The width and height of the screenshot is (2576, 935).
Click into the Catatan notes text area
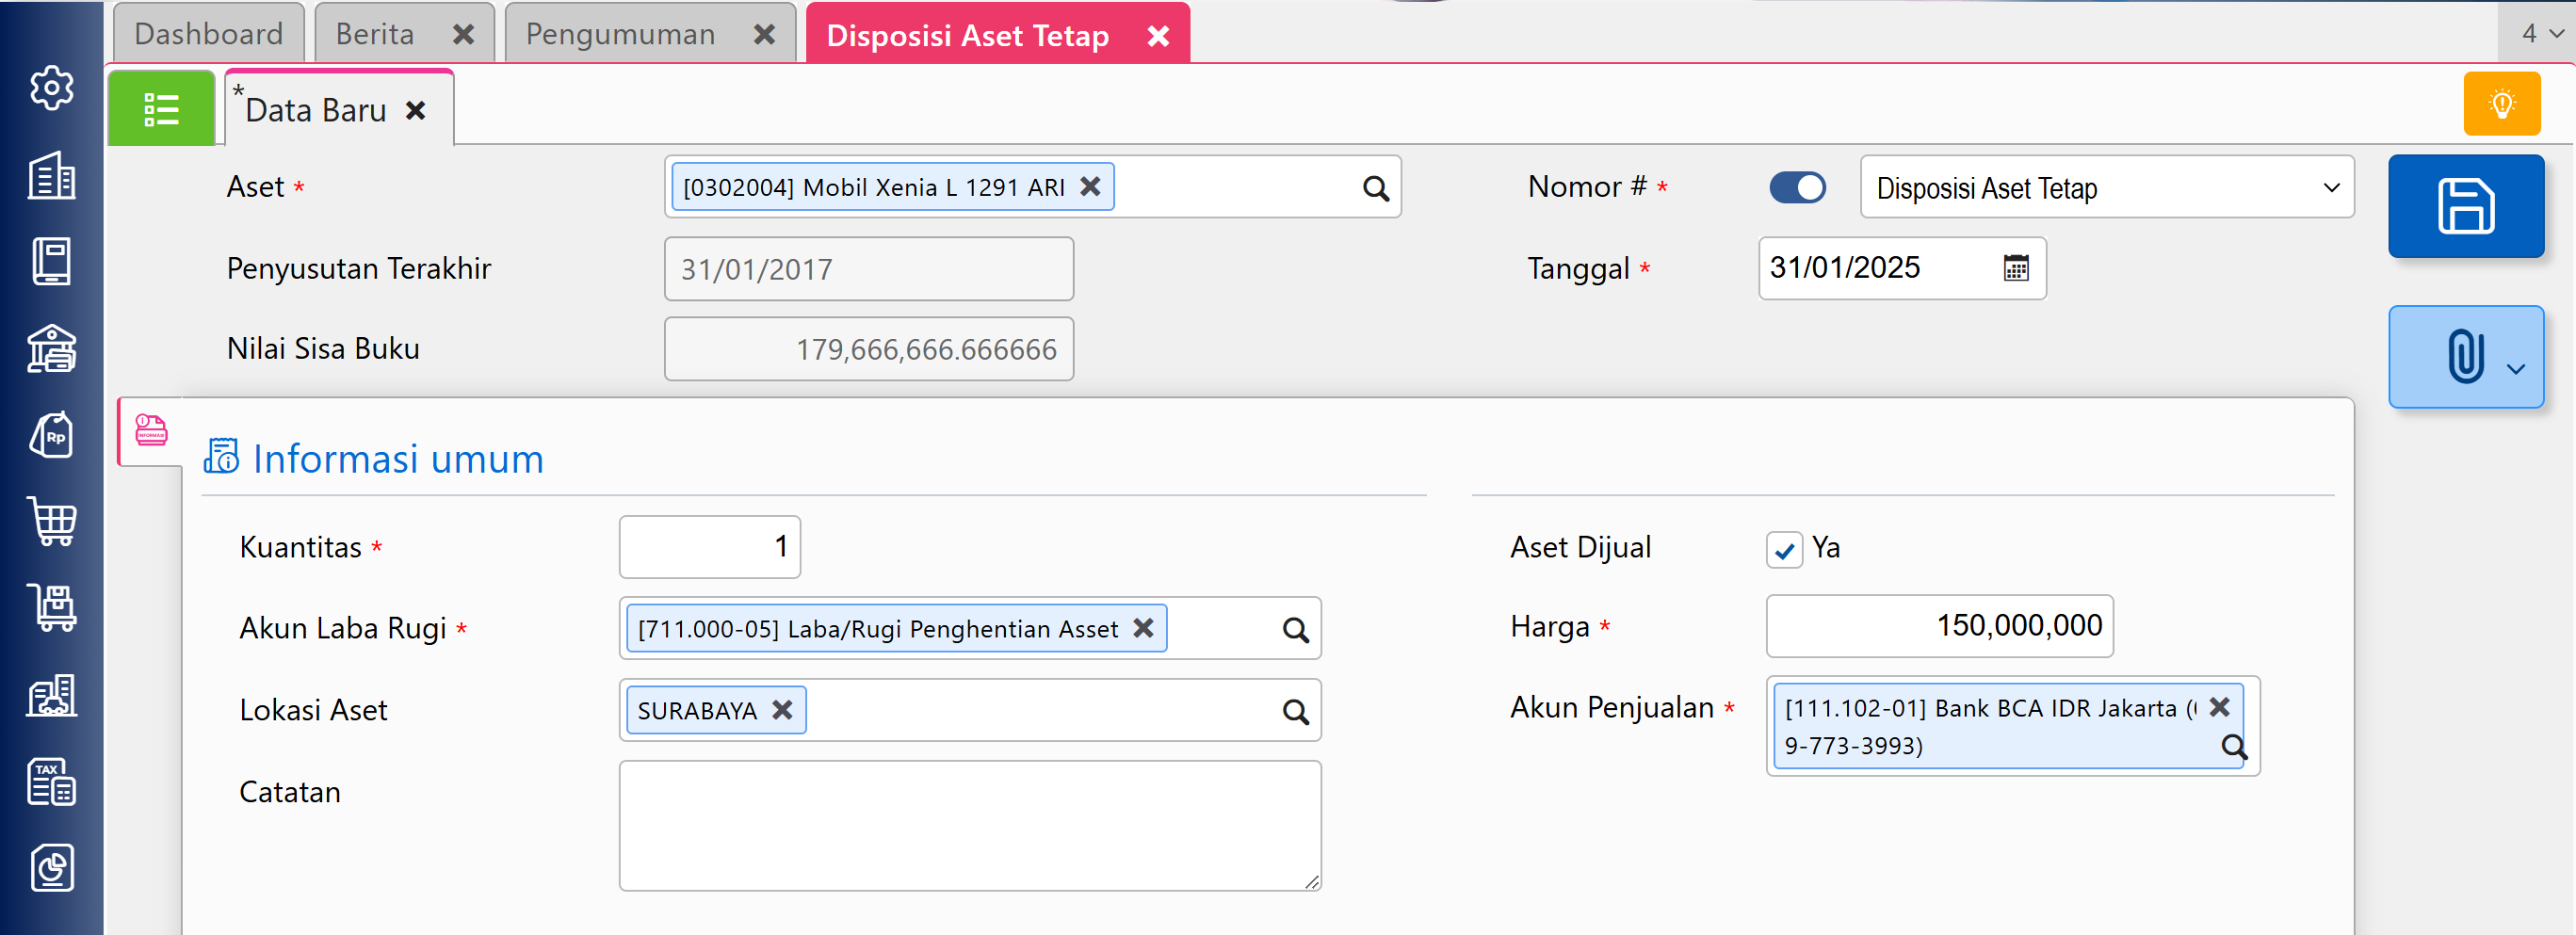[969, 825]
